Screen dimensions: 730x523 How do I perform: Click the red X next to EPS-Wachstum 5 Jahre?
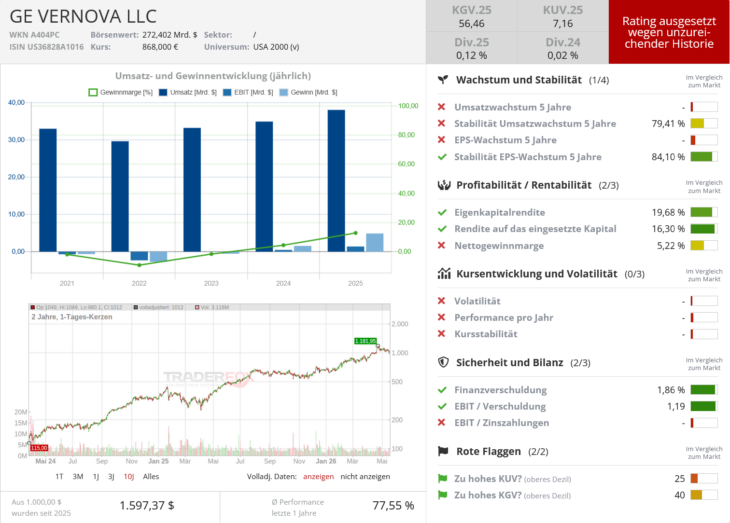pyautogui.click(x=441, y=140)
